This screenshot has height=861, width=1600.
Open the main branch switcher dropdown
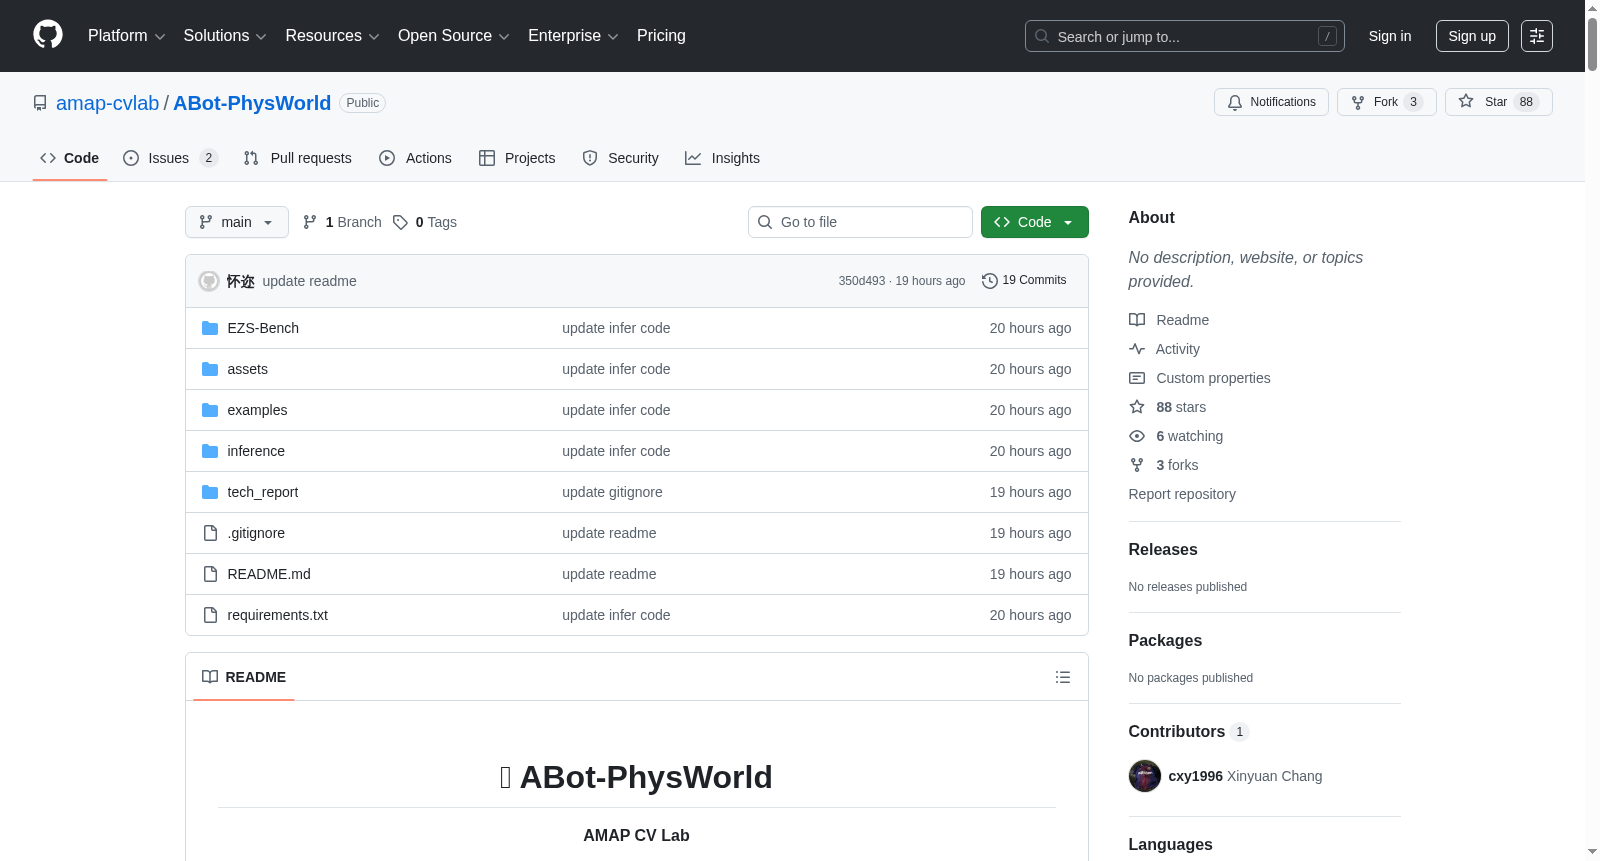point(237,222)
